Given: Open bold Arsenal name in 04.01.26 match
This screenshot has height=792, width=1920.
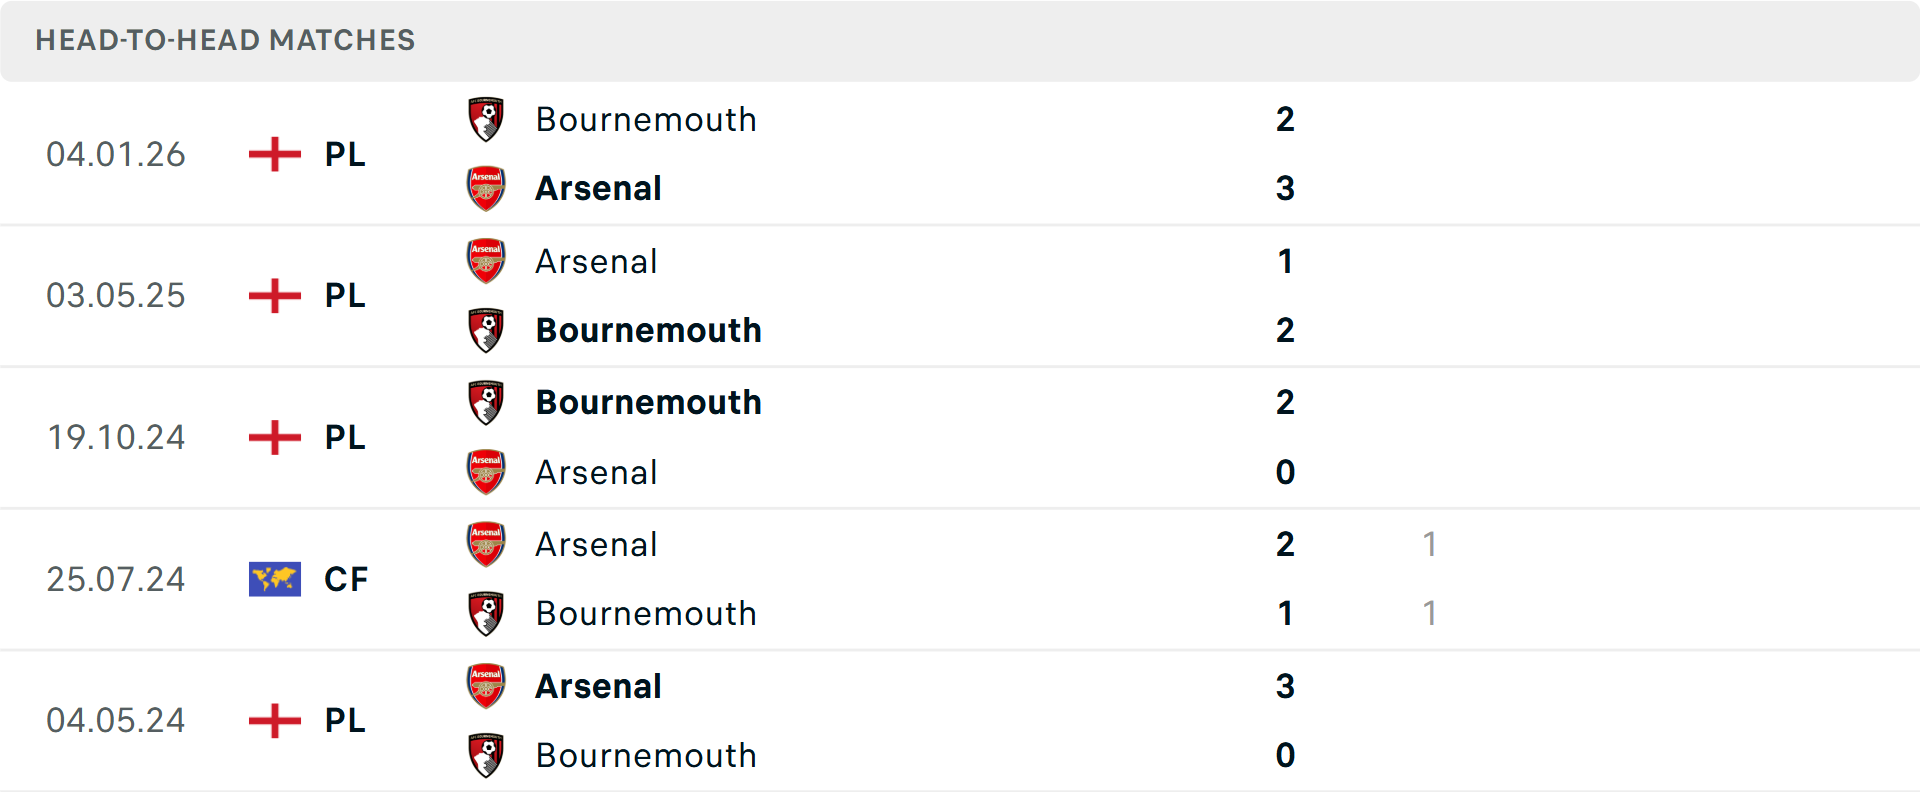Looking at the screenshot, I should [598, 188].
